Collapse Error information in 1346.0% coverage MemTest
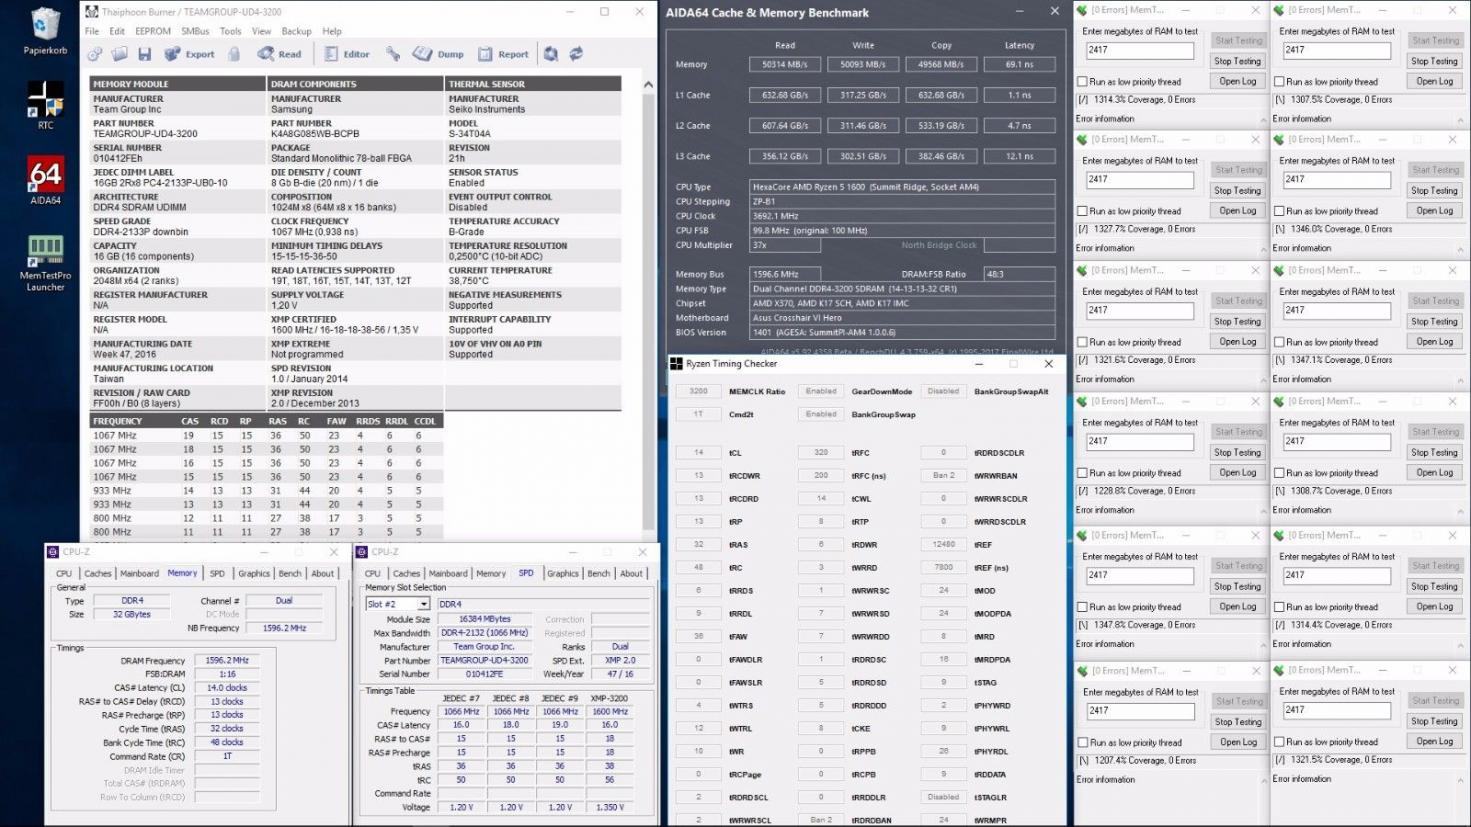 pyautogui.click(x=1460, y=249)
